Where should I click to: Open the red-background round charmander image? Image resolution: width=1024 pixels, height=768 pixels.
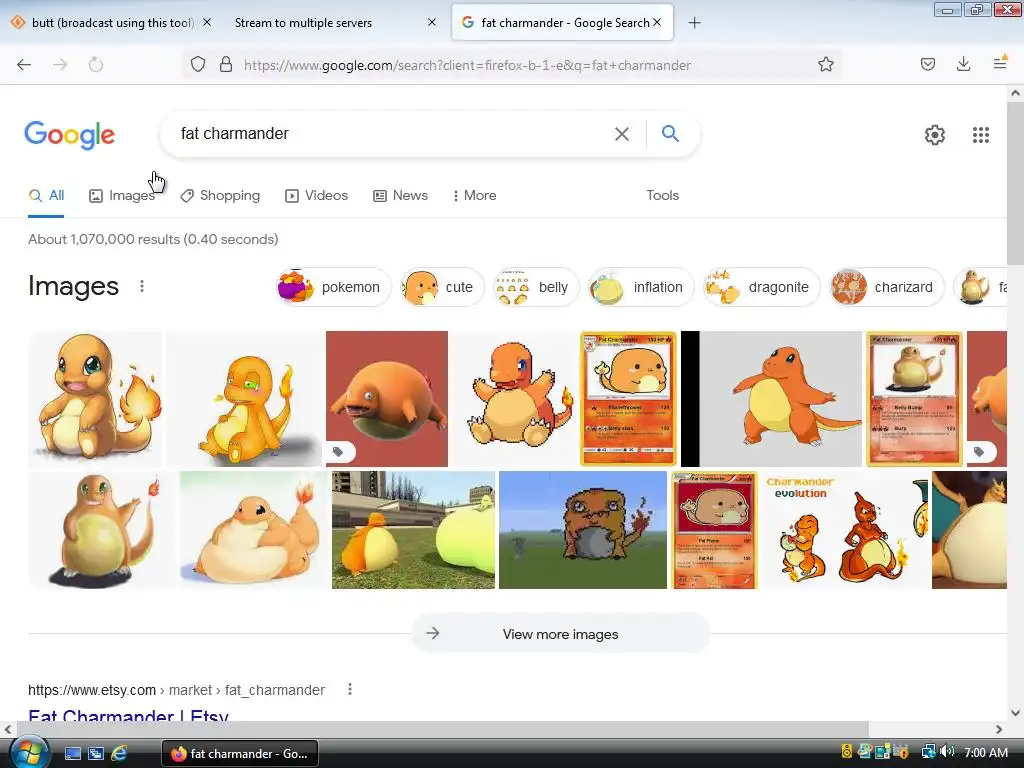[x=387, y=398]
